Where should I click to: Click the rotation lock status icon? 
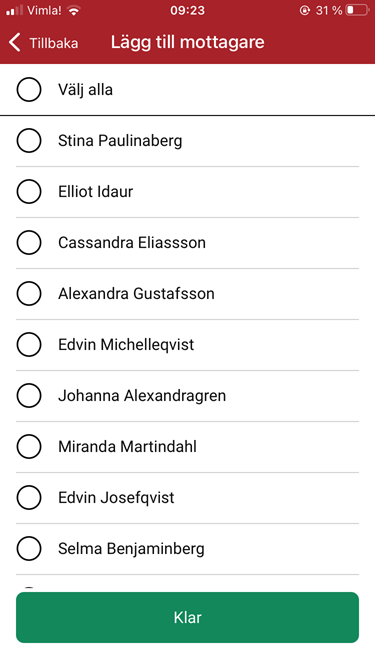[x=304, y=11]
